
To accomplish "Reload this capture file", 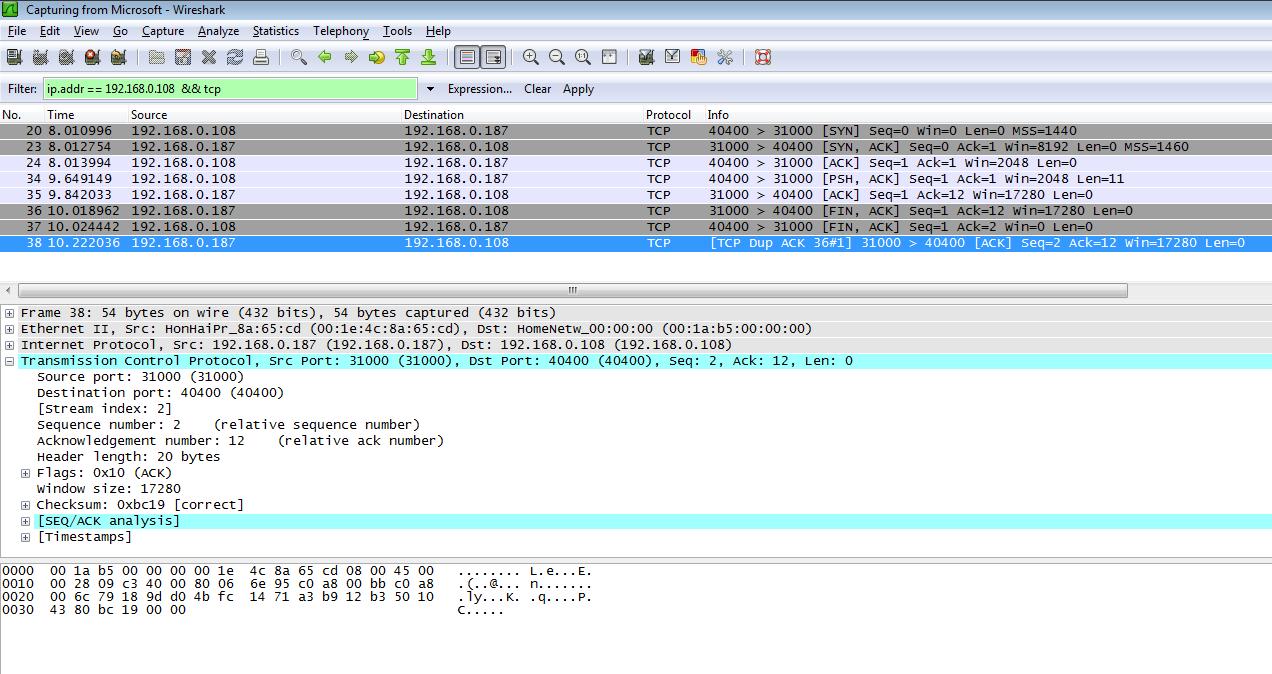I will click(x=235, y=57).
